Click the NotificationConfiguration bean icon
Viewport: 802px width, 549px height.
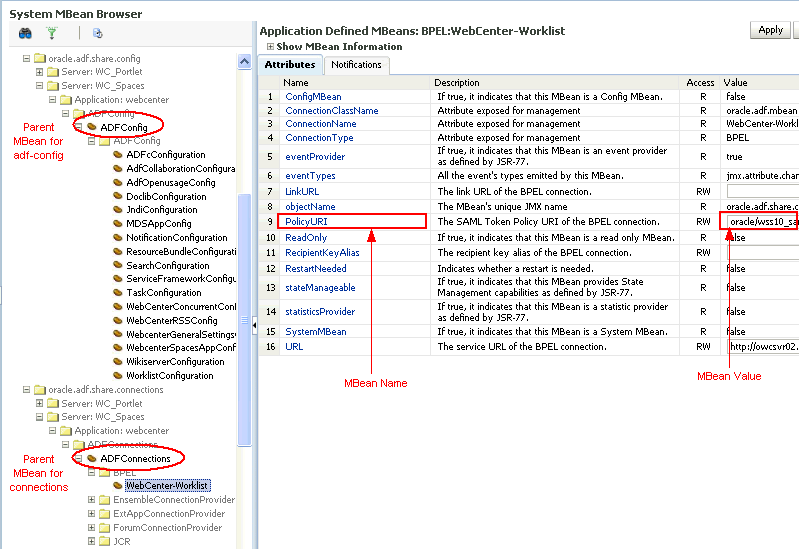[118, 237]
